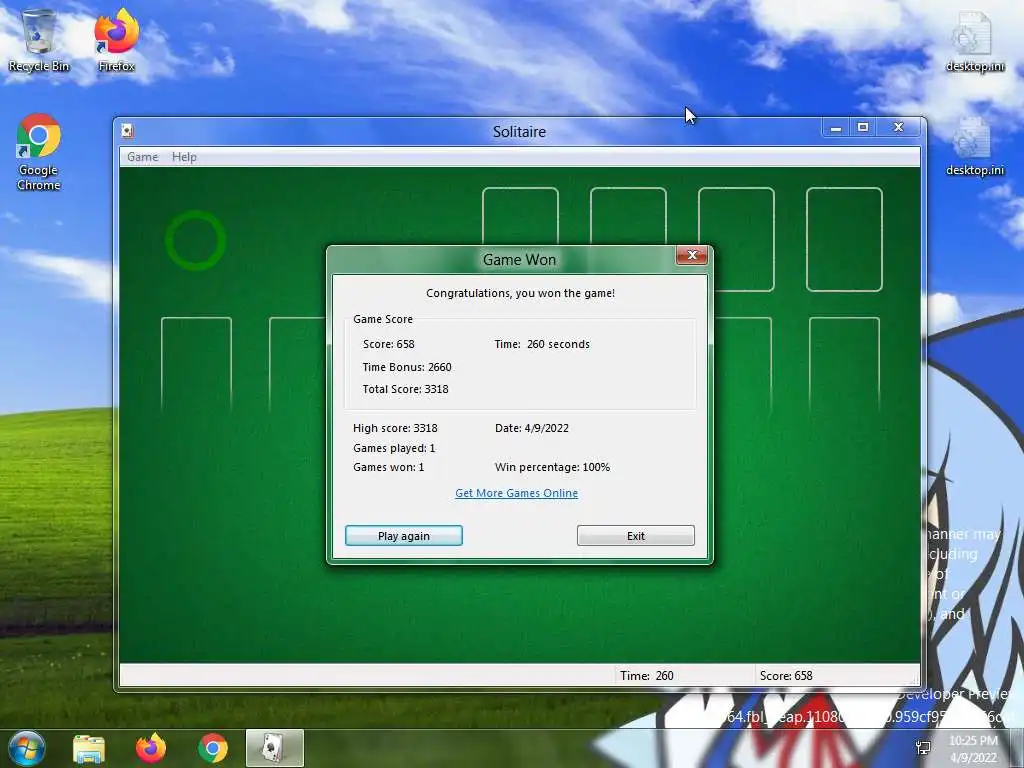Open File Explorer from the taskbar

(x=89, y=748)
